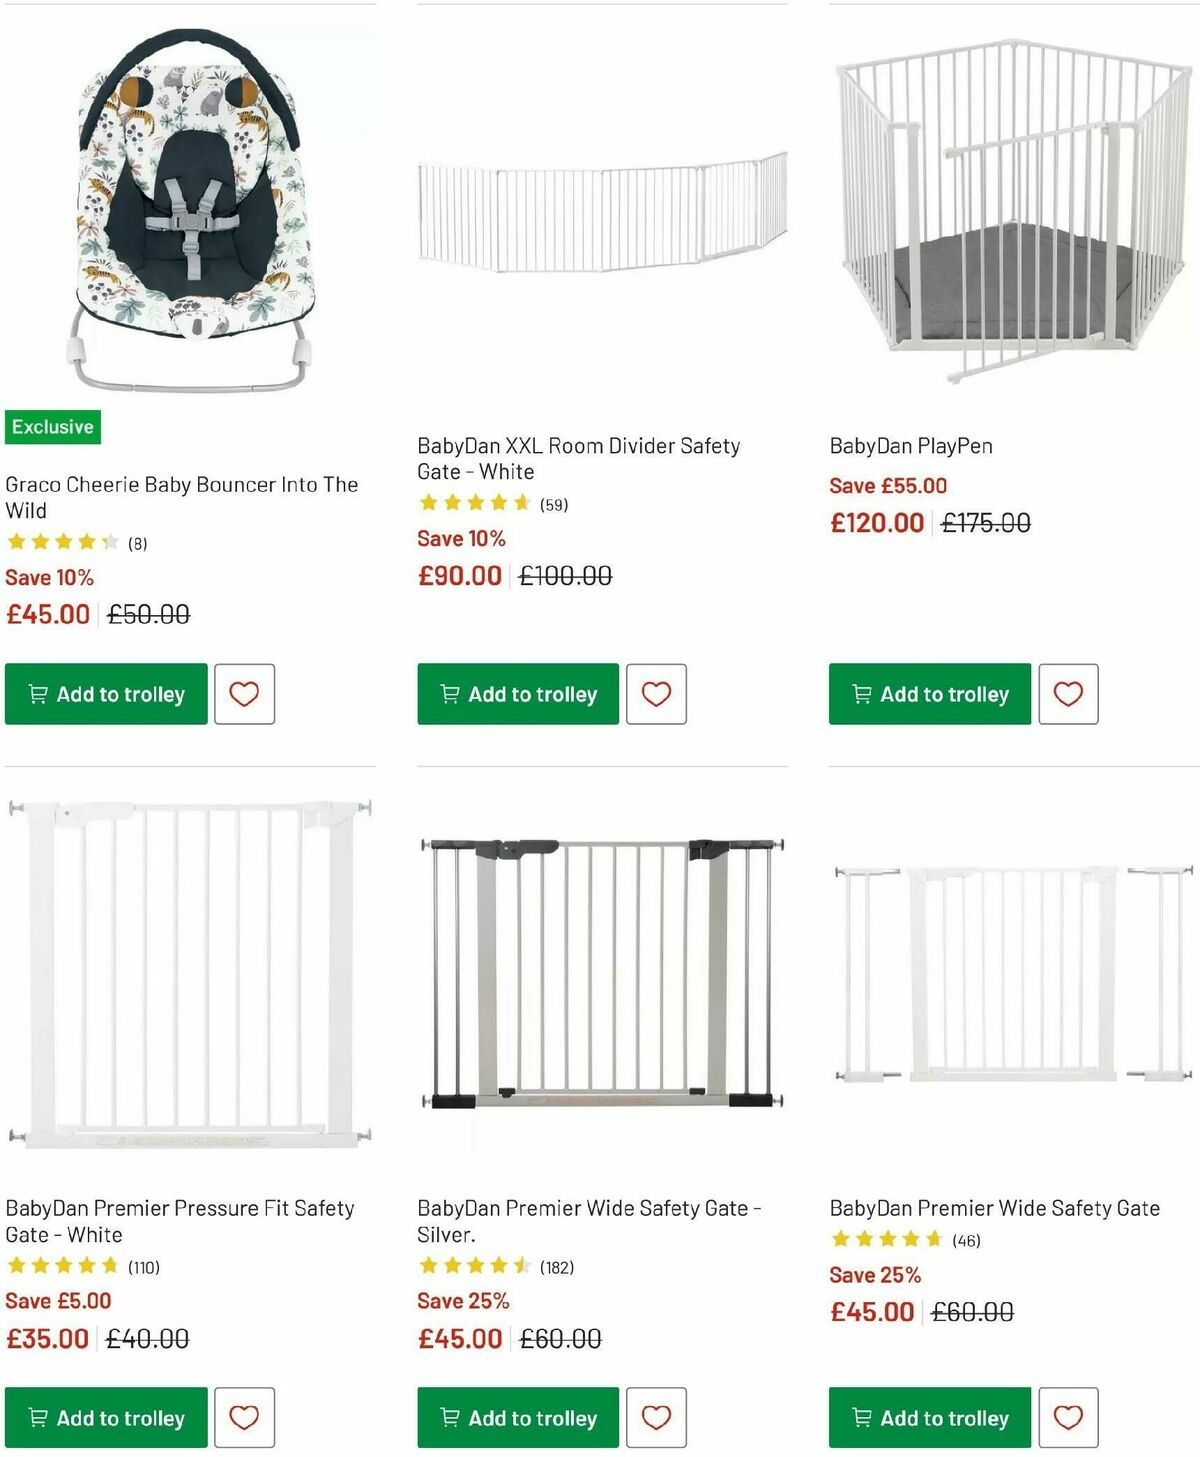Select the star rating for Graco Cheerie bouncer

(62, 541)
